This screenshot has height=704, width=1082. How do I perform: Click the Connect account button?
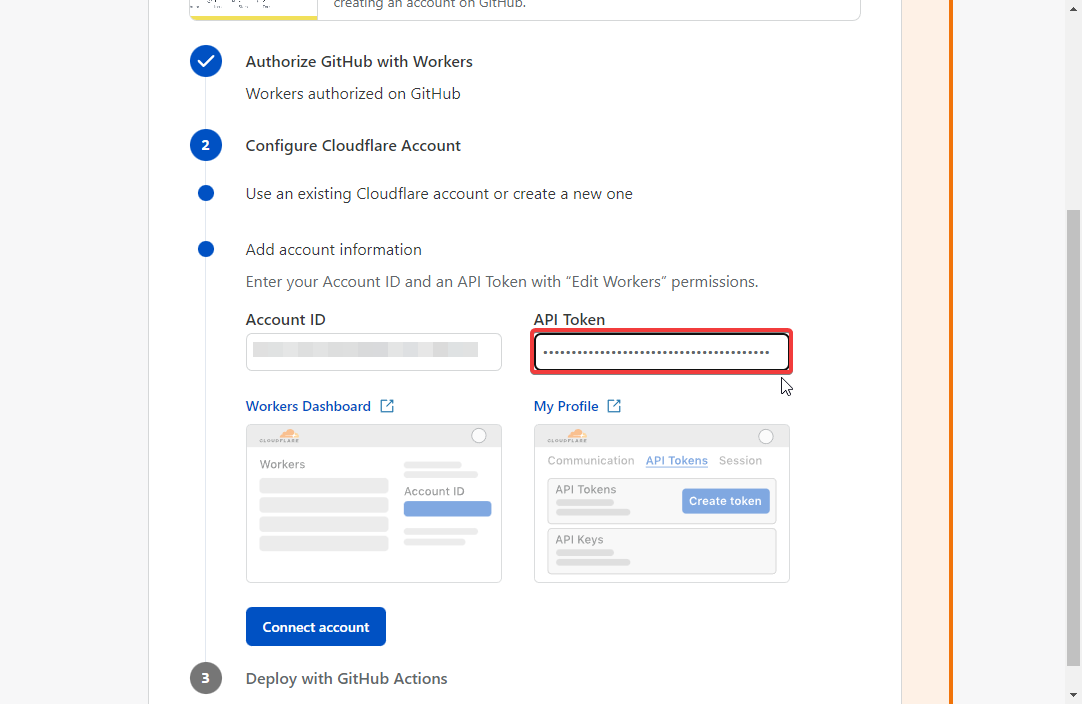click(316, 627)
